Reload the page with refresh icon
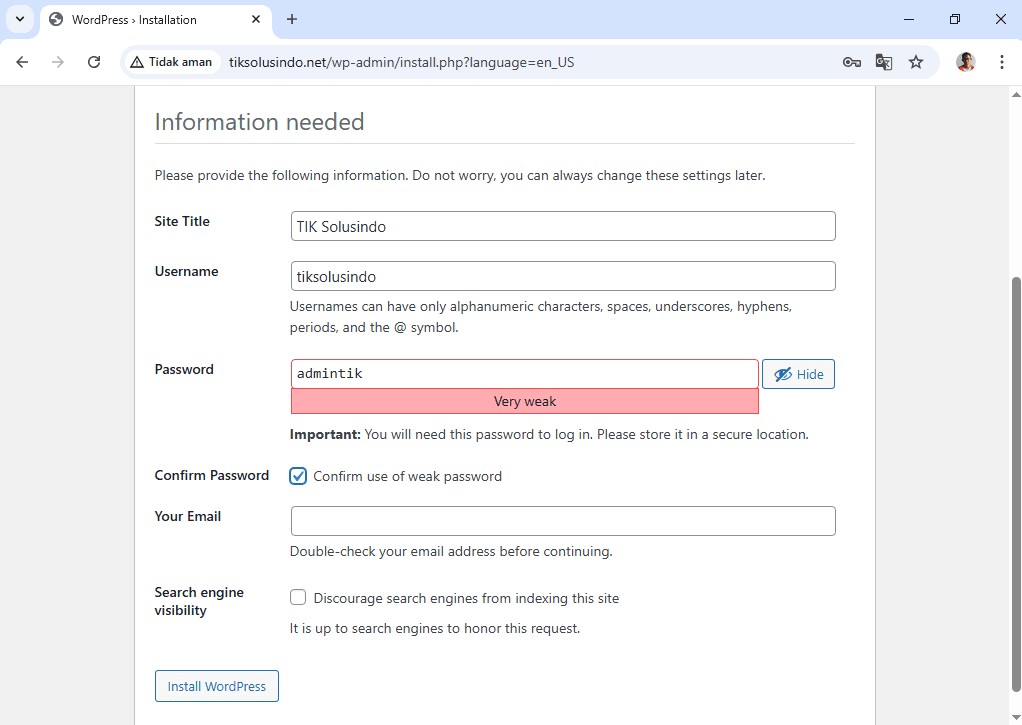 [x=94, y=62]
